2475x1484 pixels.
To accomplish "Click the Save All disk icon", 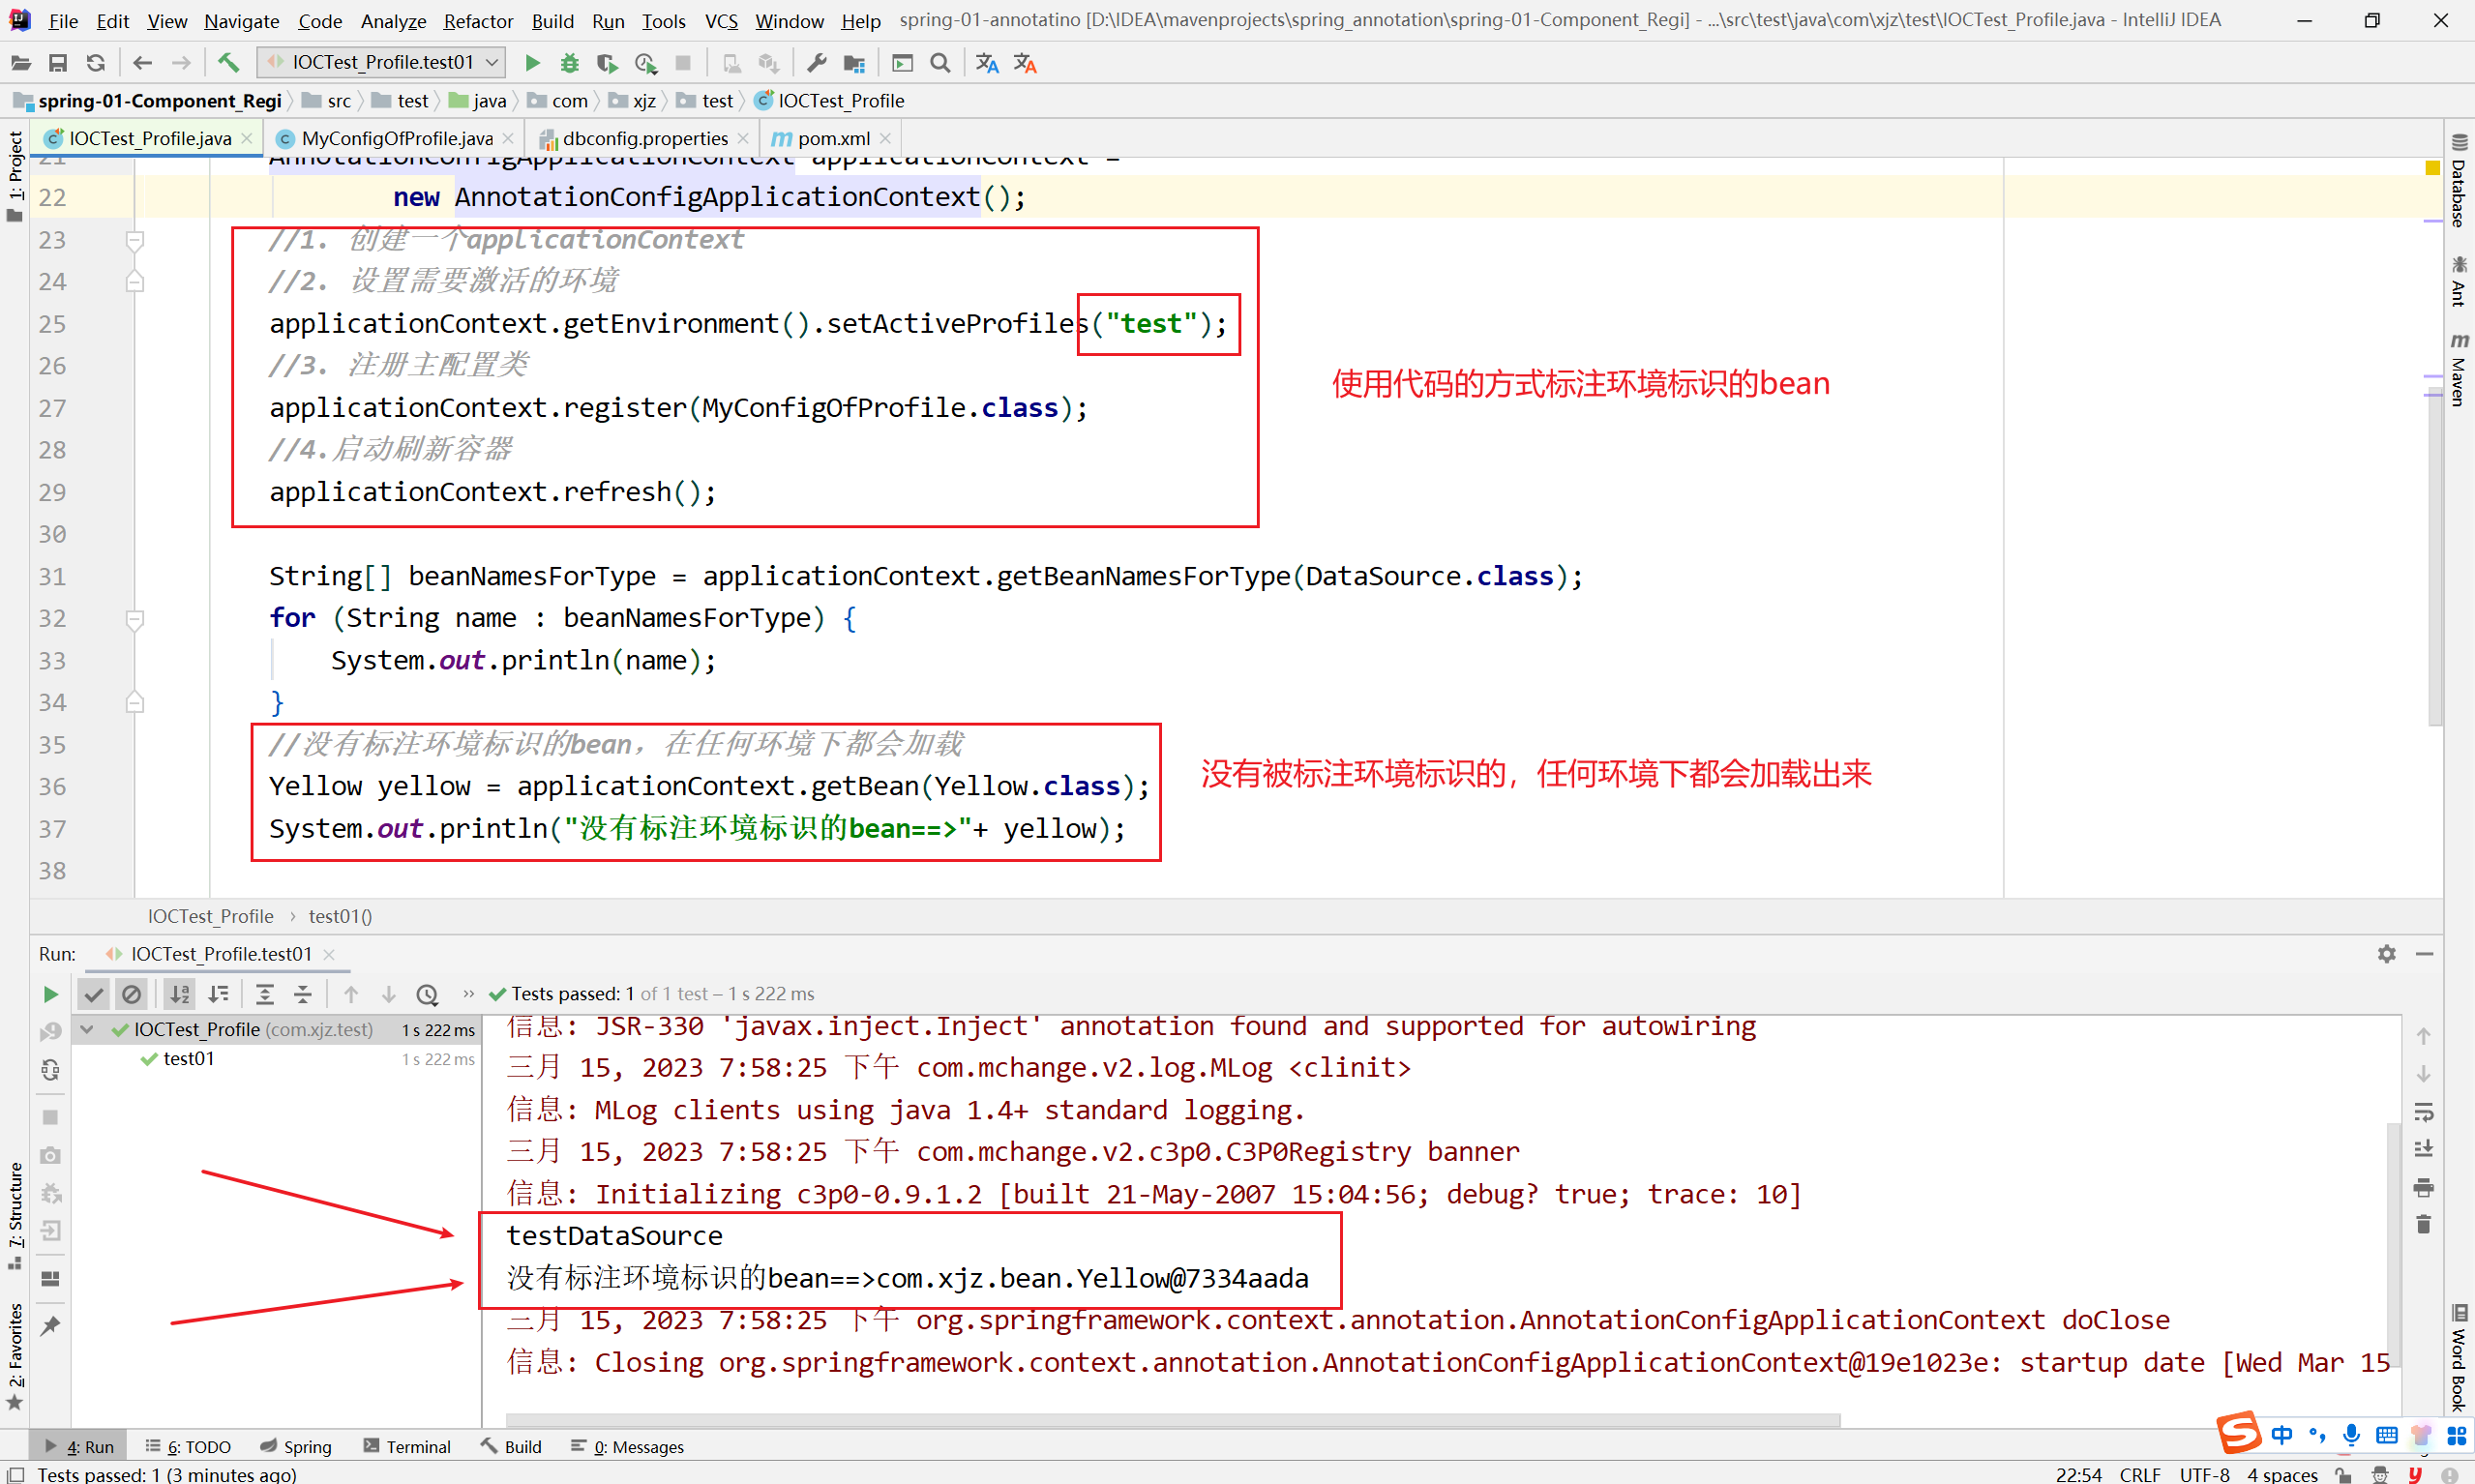I will pyautogui.click(x=58, y=63).
